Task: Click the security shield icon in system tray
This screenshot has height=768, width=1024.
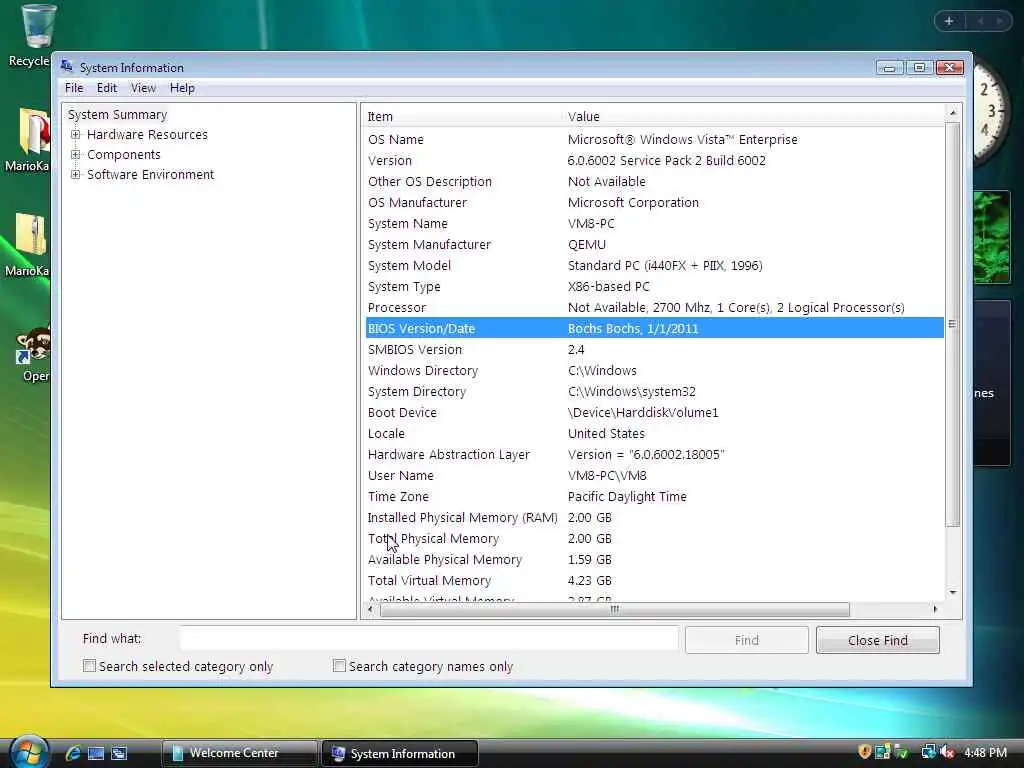Action: point(864,752)
